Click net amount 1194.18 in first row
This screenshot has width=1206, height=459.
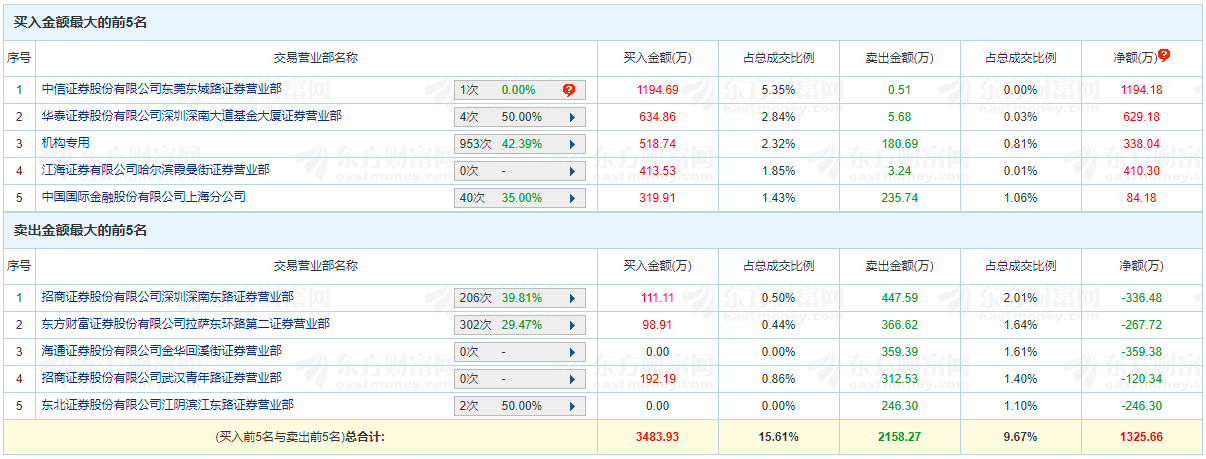[x=1141, y=90]
